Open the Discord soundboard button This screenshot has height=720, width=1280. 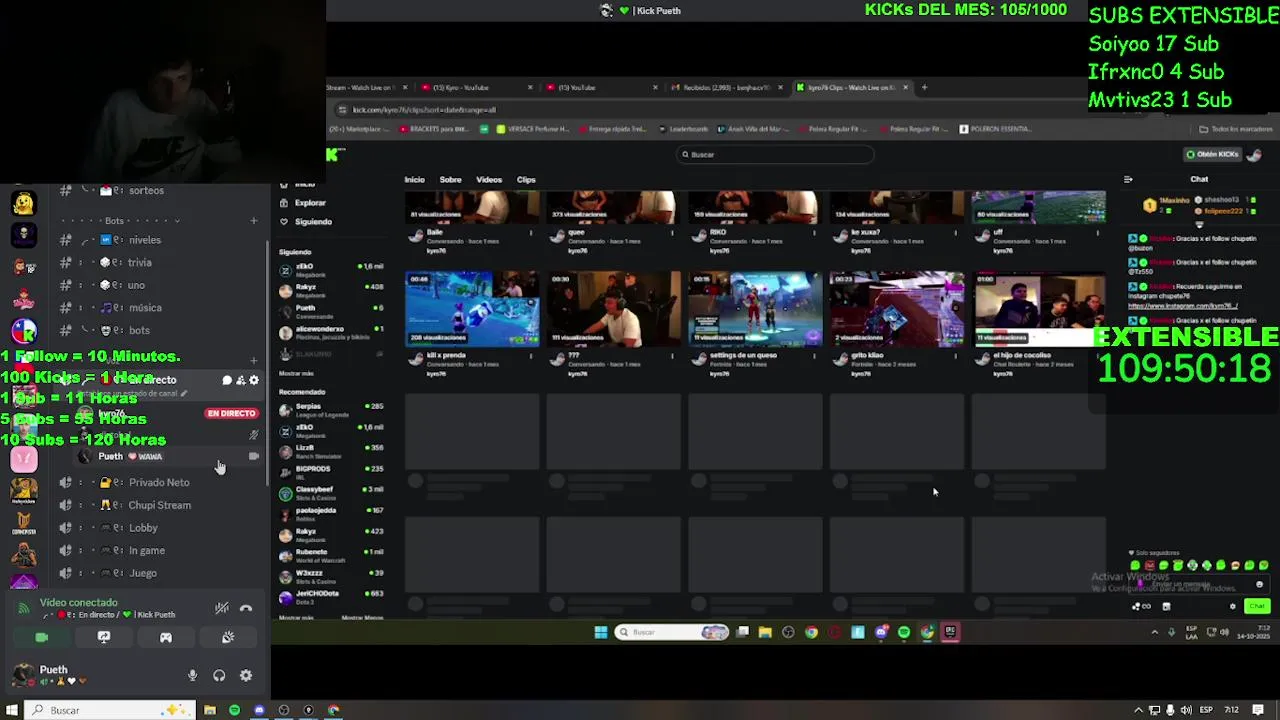(228, 637)
